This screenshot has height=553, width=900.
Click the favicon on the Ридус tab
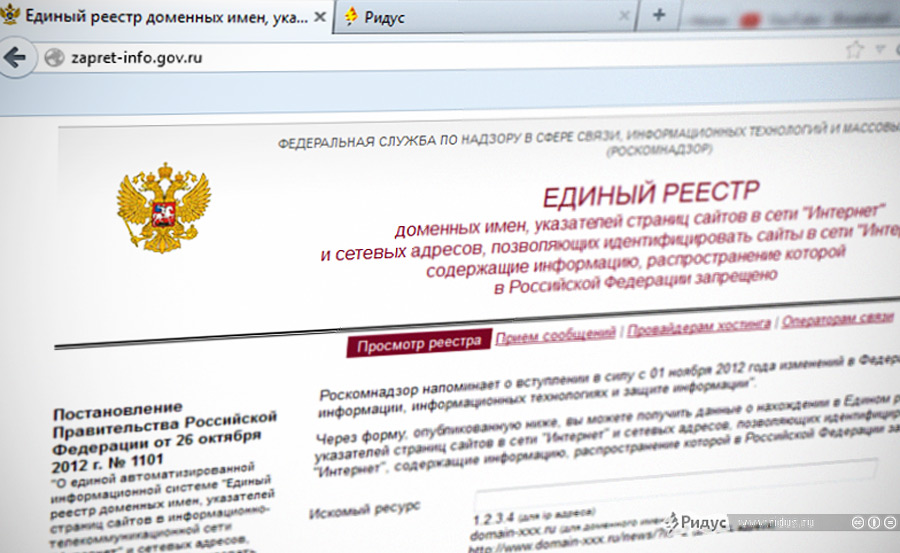click(x=350, y=16)
